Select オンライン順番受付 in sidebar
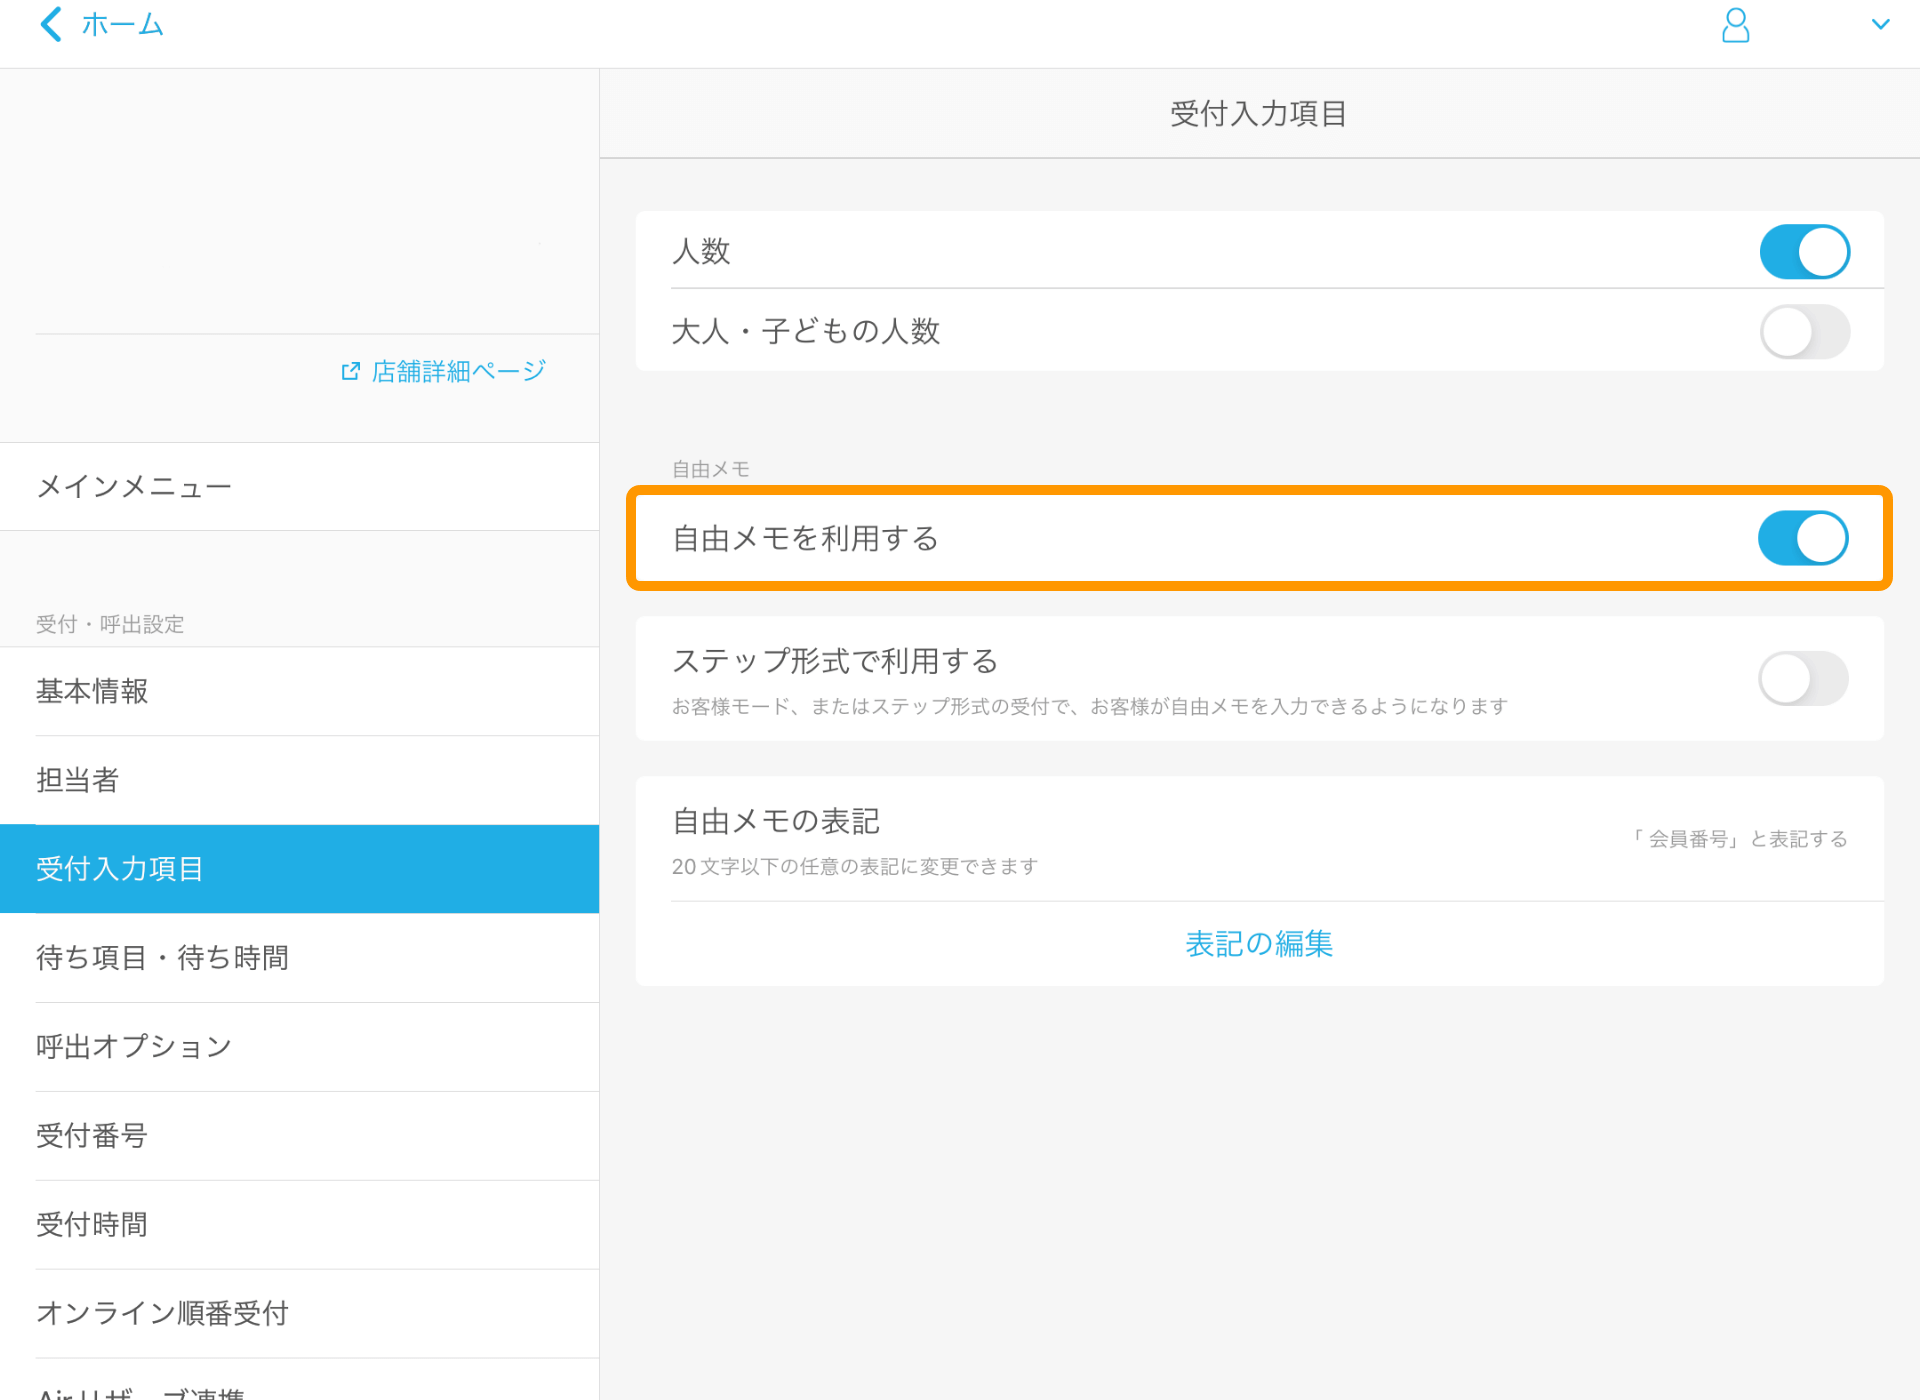1920x1400 pixels. coord(162,1313)
